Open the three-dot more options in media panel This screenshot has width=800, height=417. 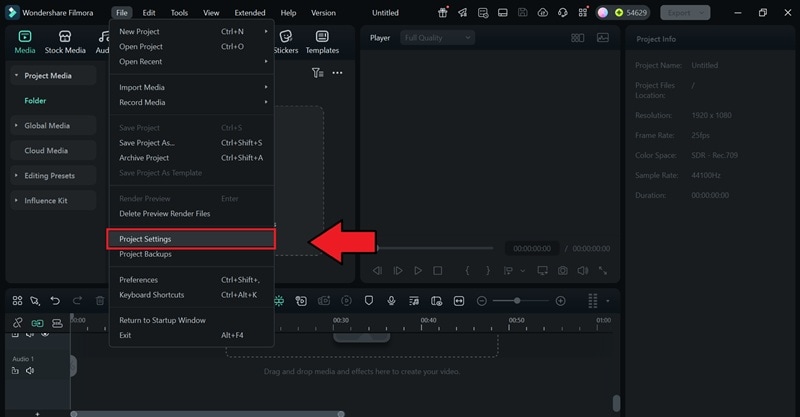337,73
